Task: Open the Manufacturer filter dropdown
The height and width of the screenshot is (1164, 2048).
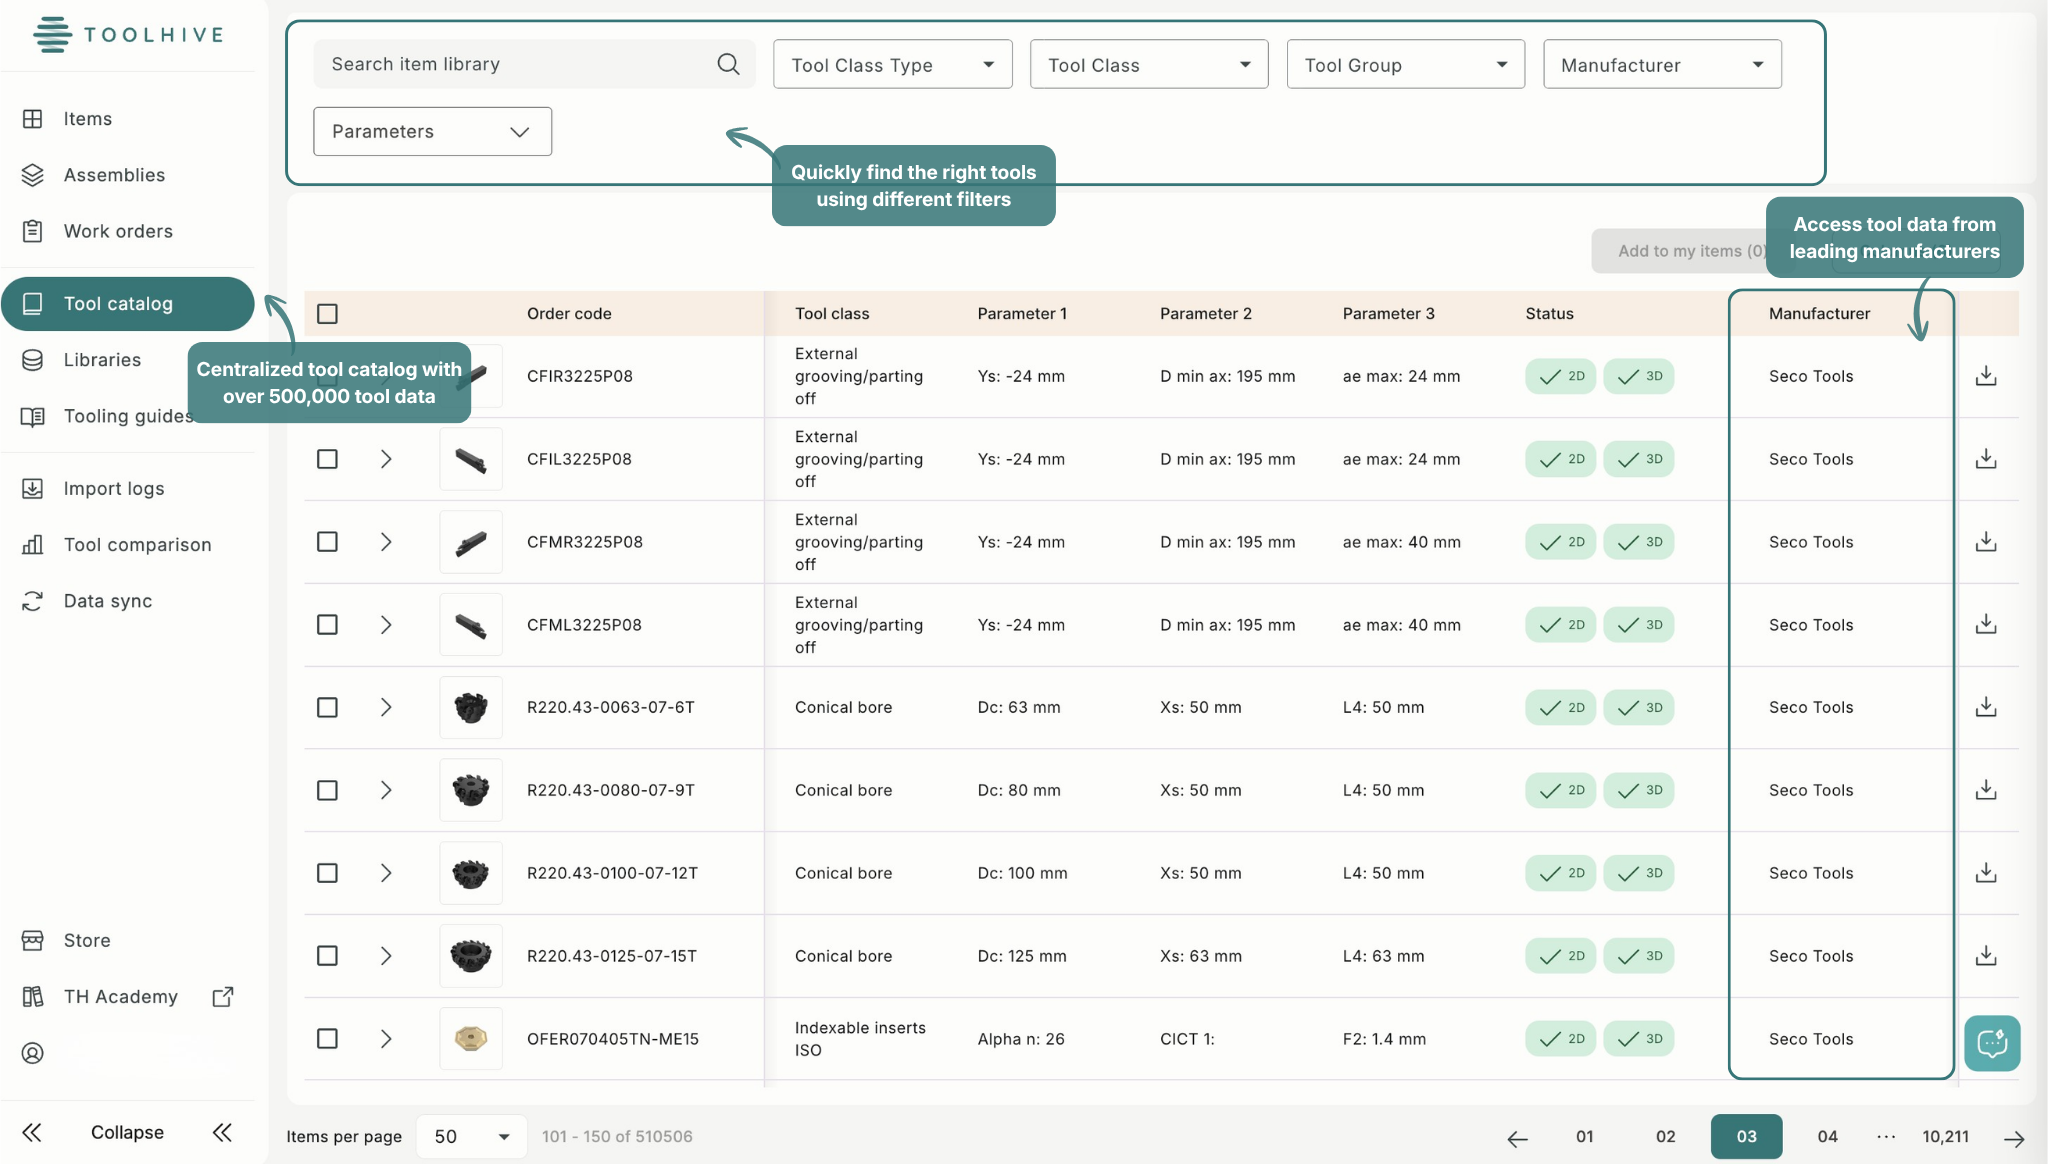Action: point(1662,64)
